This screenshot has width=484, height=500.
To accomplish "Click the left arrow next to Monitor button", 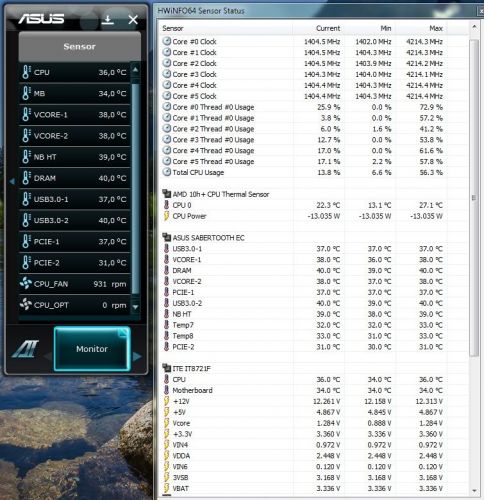I will click(x=48, y=357).
